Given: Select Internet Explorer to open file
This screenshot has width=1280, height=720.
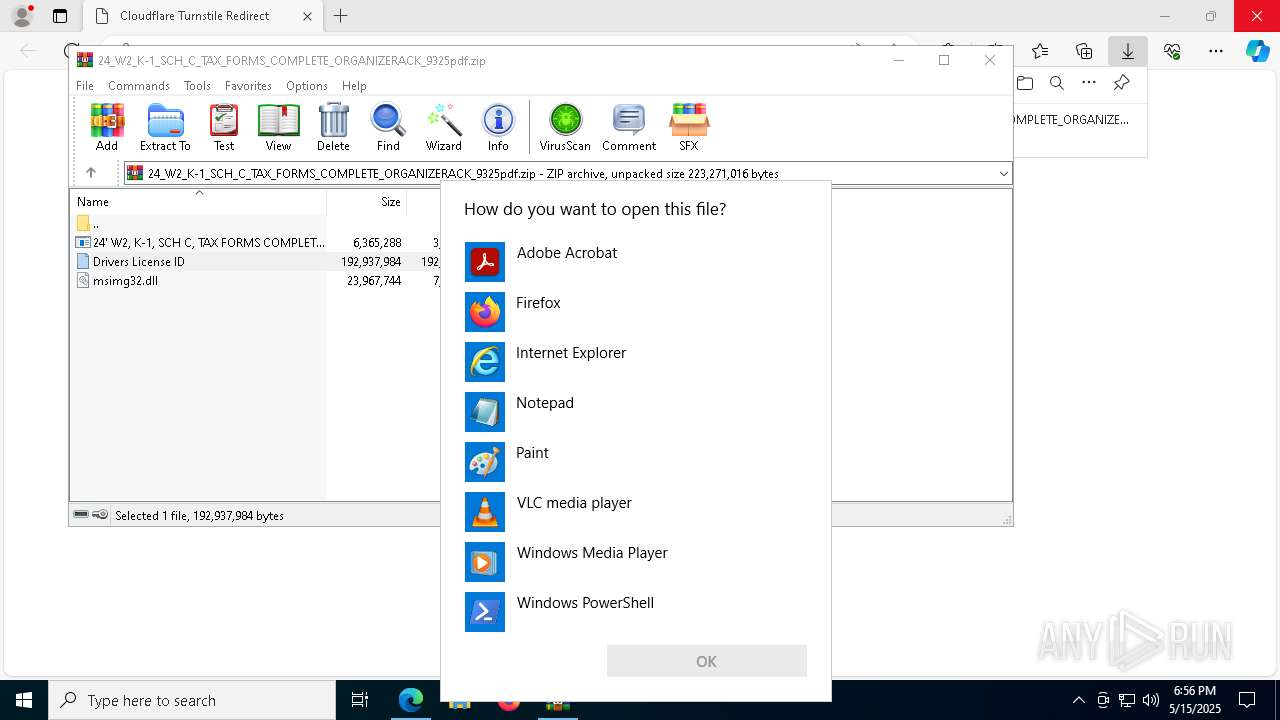Looking at the screenshot, I should pyautogui.click(x=636, y=362).
